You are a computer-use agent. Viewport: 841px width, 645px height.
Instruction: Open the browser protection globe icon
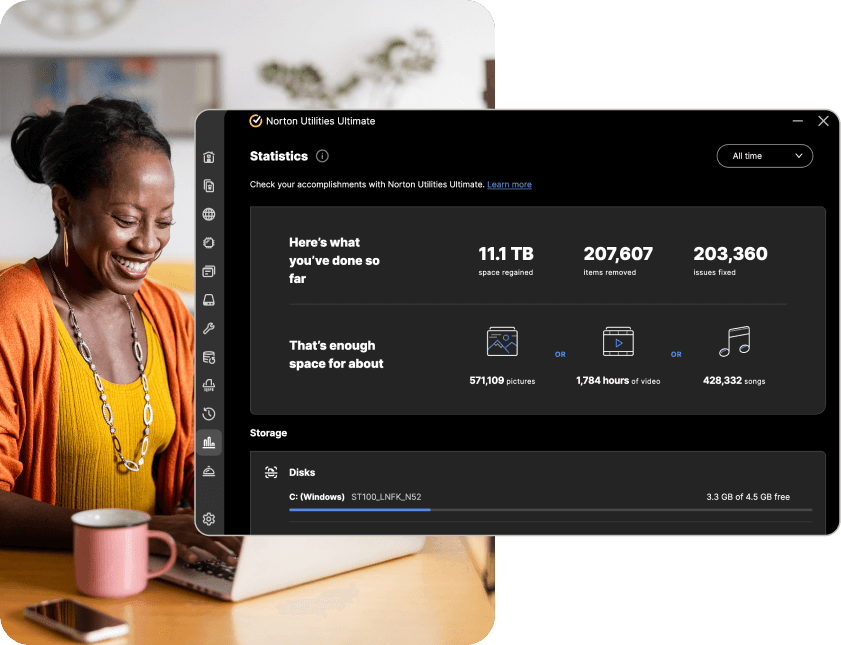point(208,213)
